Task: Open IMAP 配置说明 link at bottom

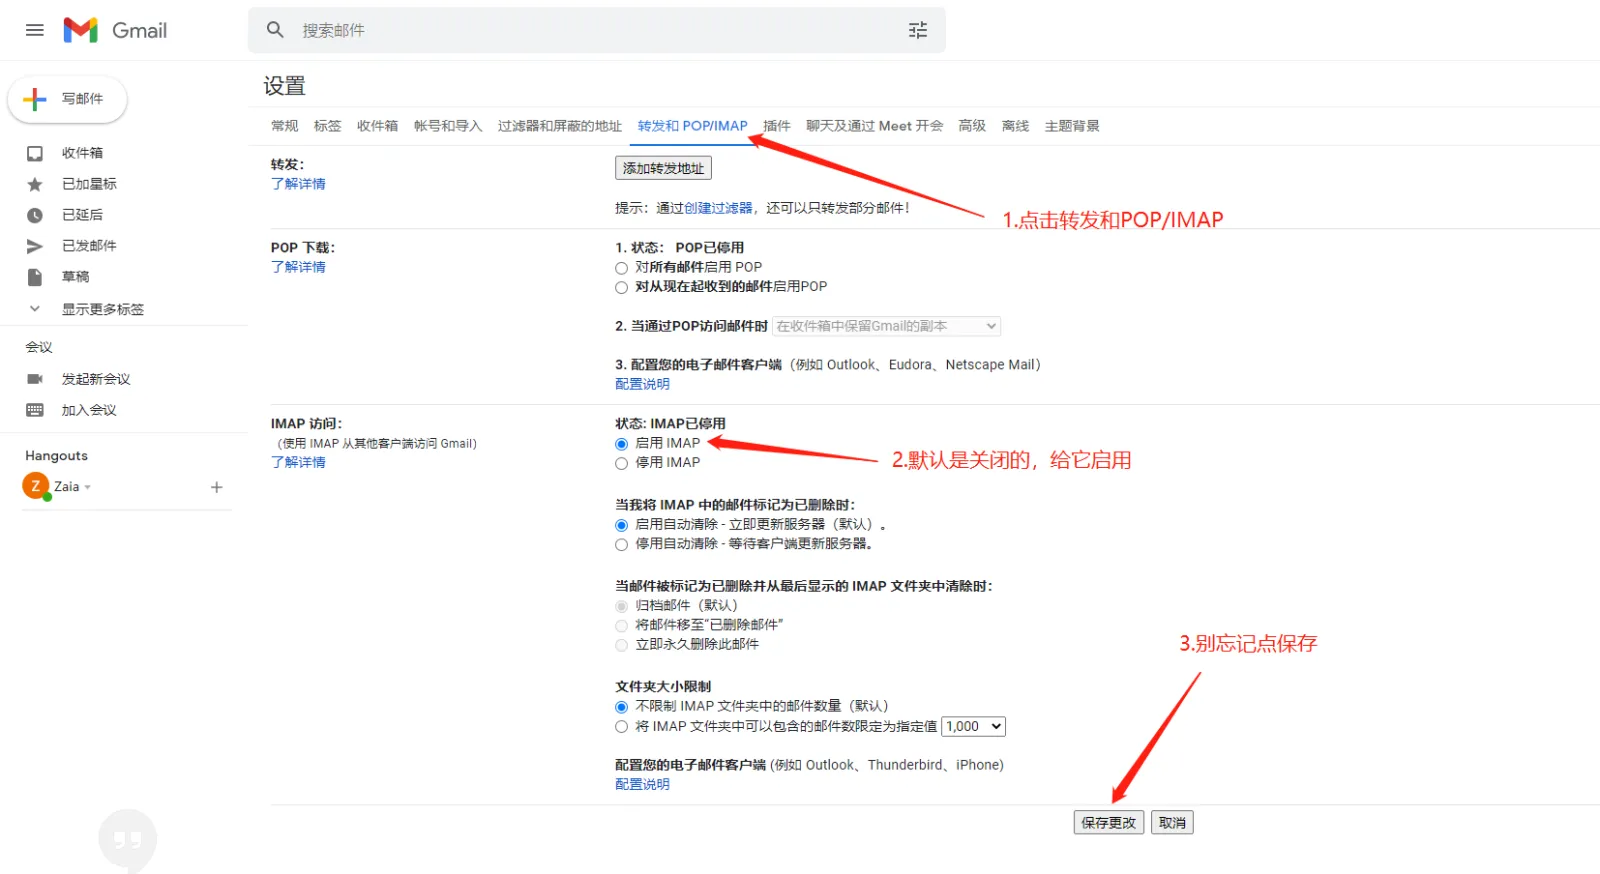Action: [x=642, y=784]
